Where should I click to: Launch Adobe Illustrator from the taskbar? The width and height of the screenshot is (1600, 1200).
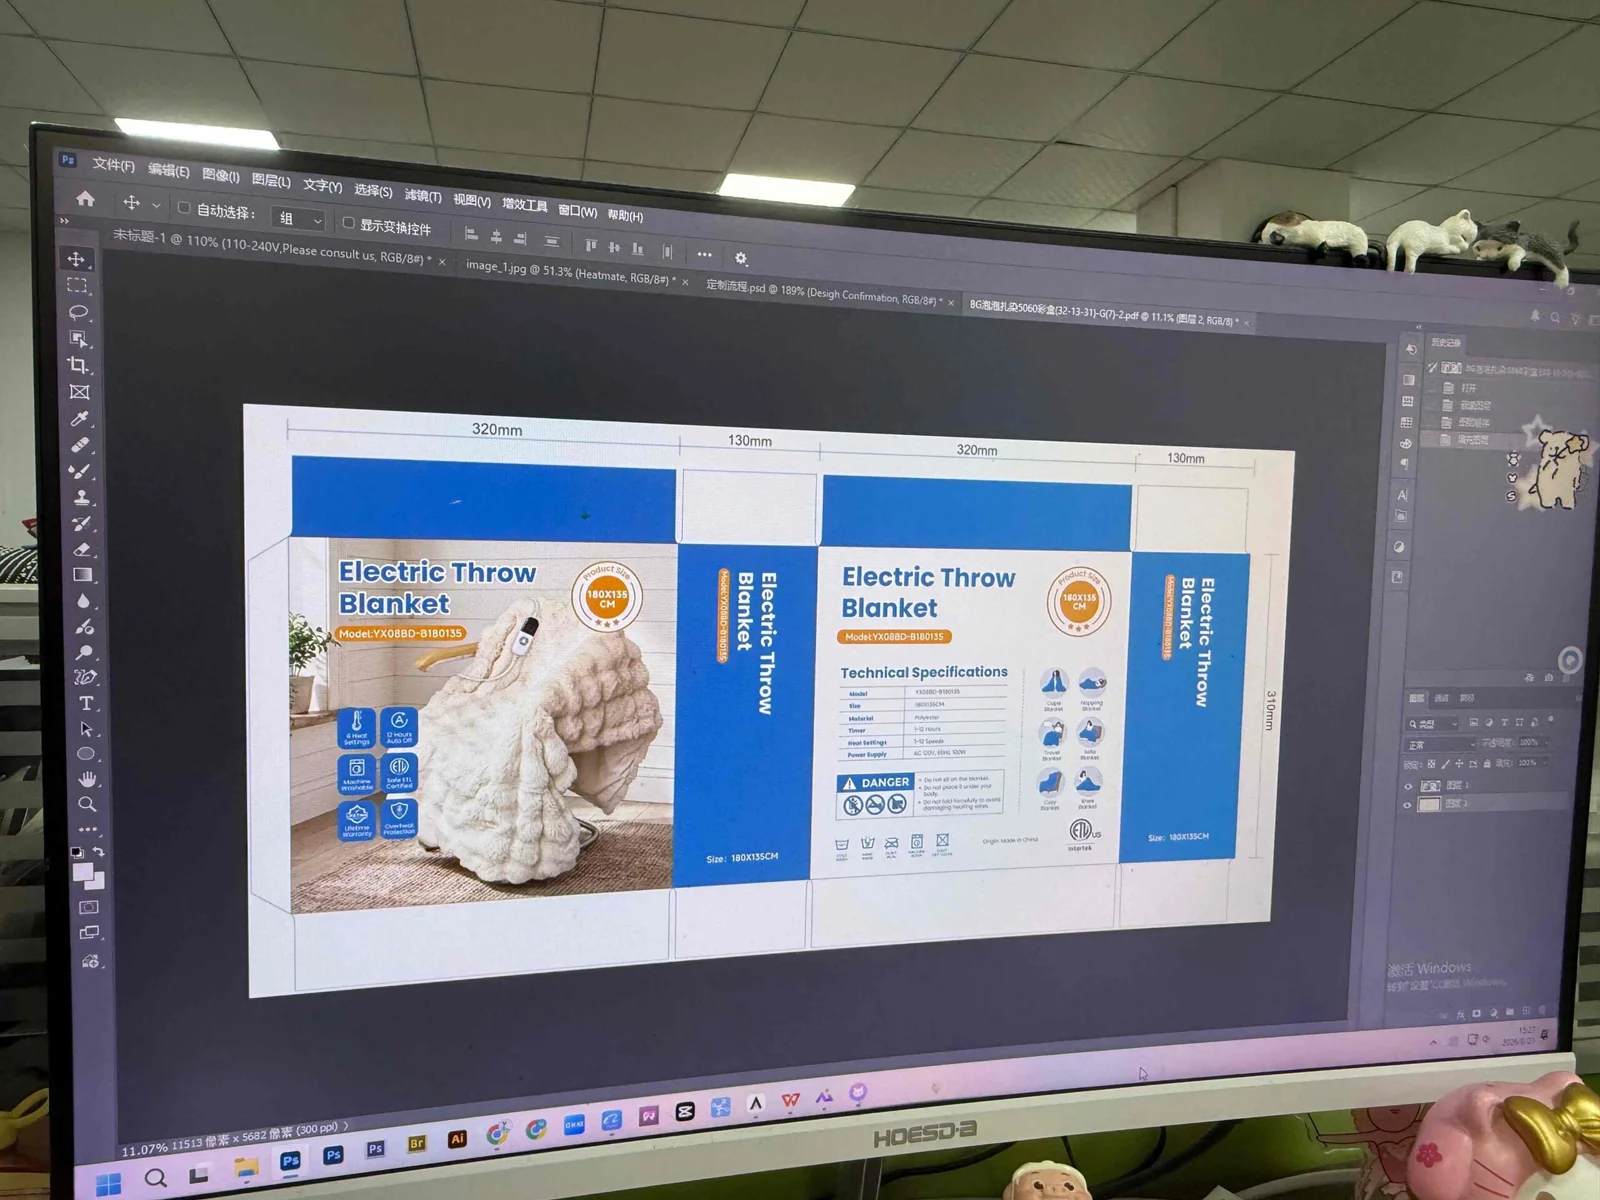tap(457, 1138)
